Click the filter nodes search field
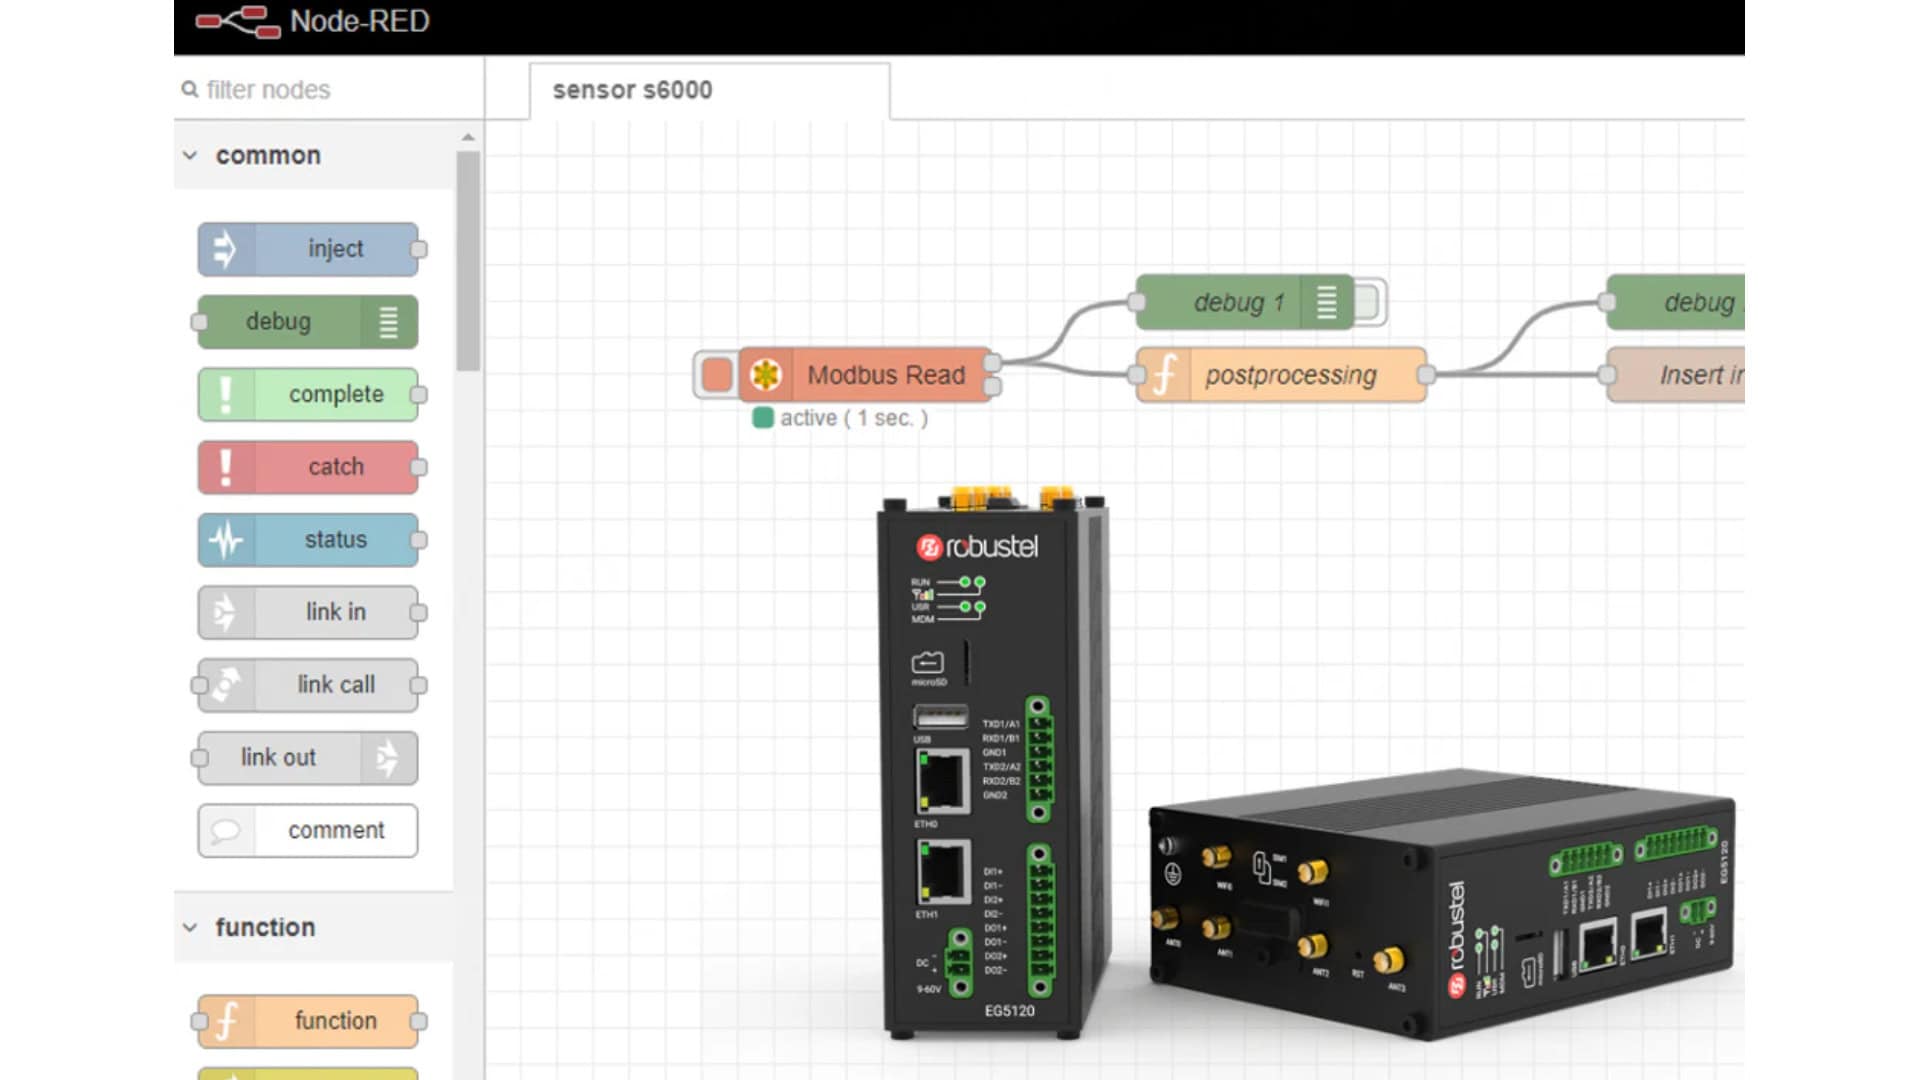 pyautogui.click(x=300, y=89)
